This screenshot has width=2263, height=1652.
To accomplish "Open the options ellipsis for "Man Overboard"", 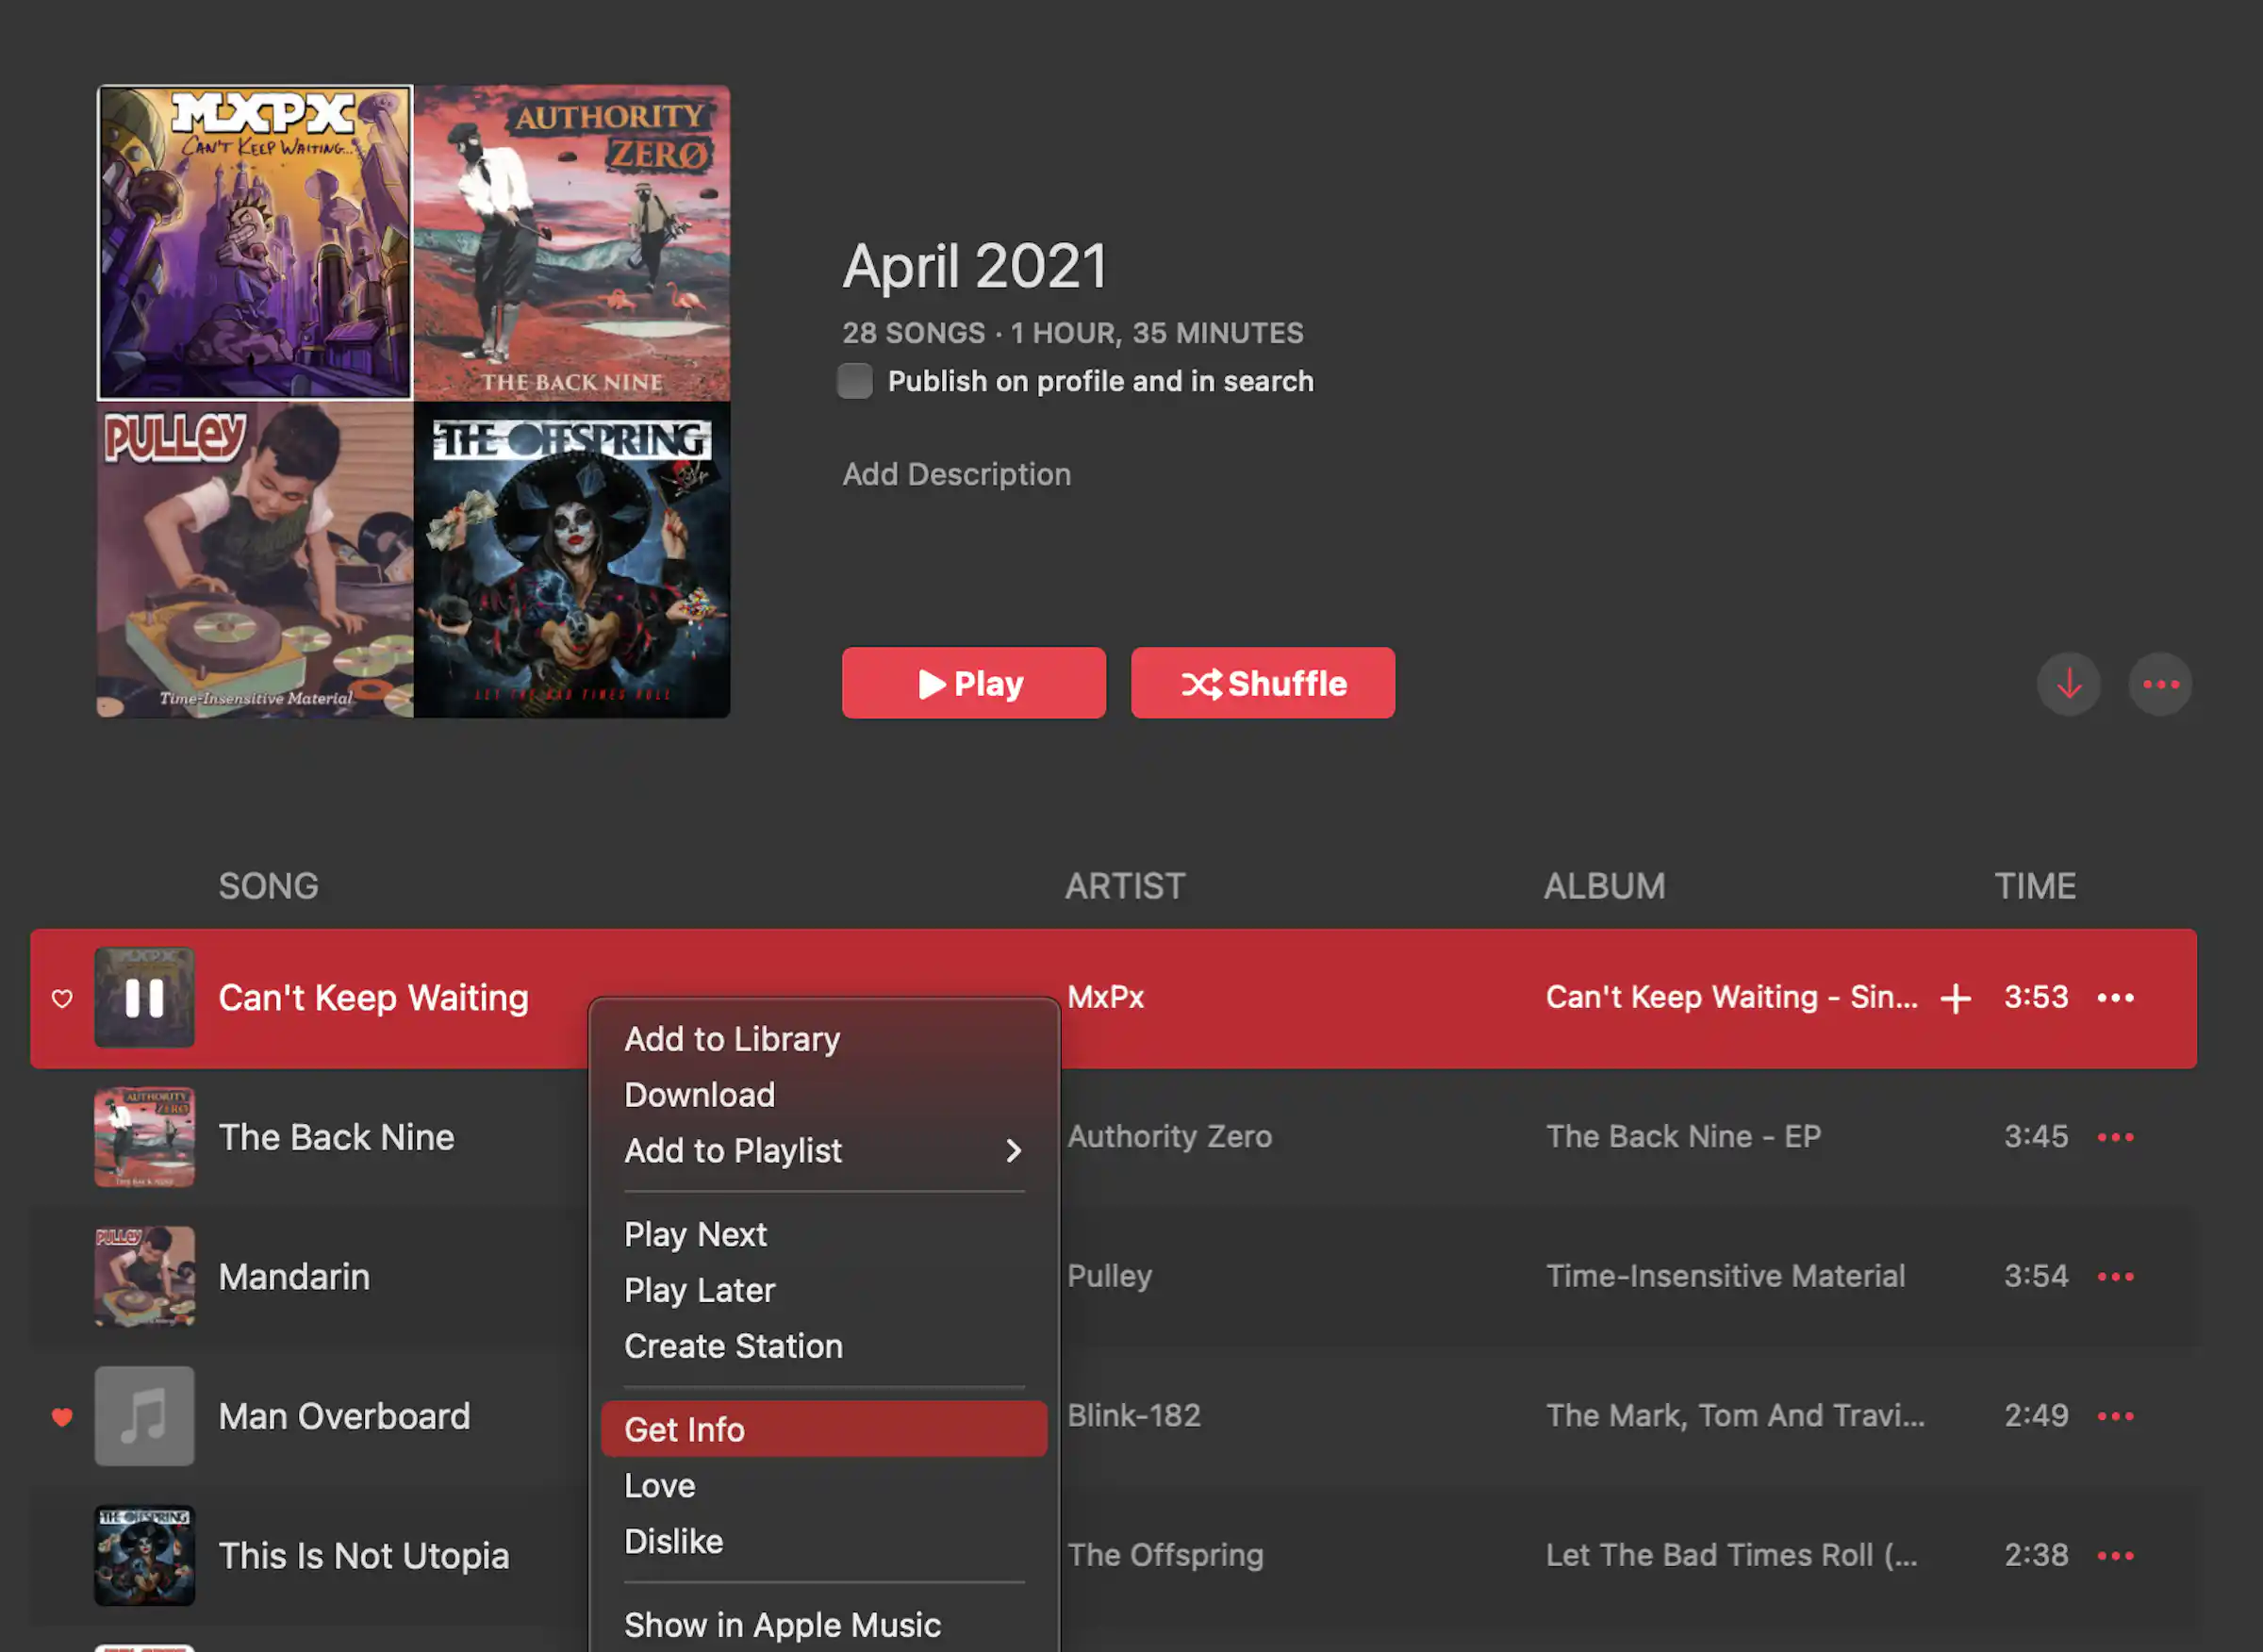I will click(2115, 1415).
